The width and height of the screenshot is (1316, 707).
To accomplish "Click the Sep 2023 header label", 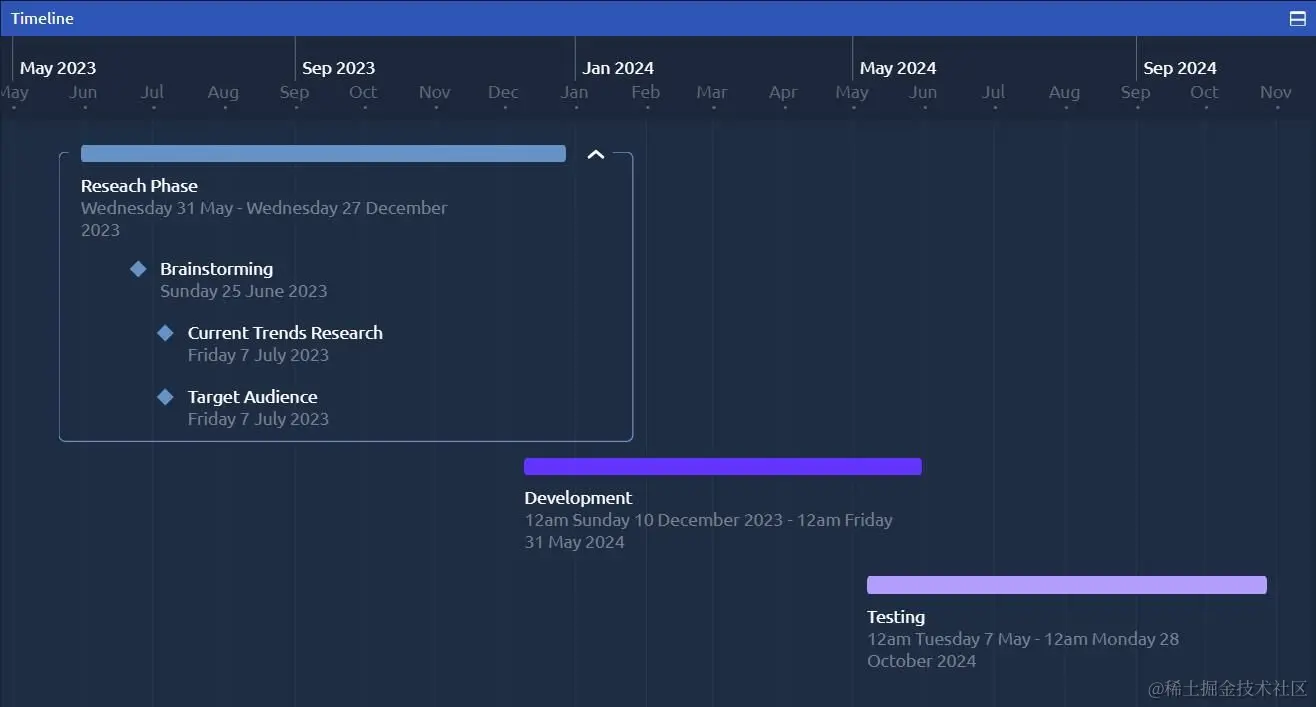I will tap(339, 68).
